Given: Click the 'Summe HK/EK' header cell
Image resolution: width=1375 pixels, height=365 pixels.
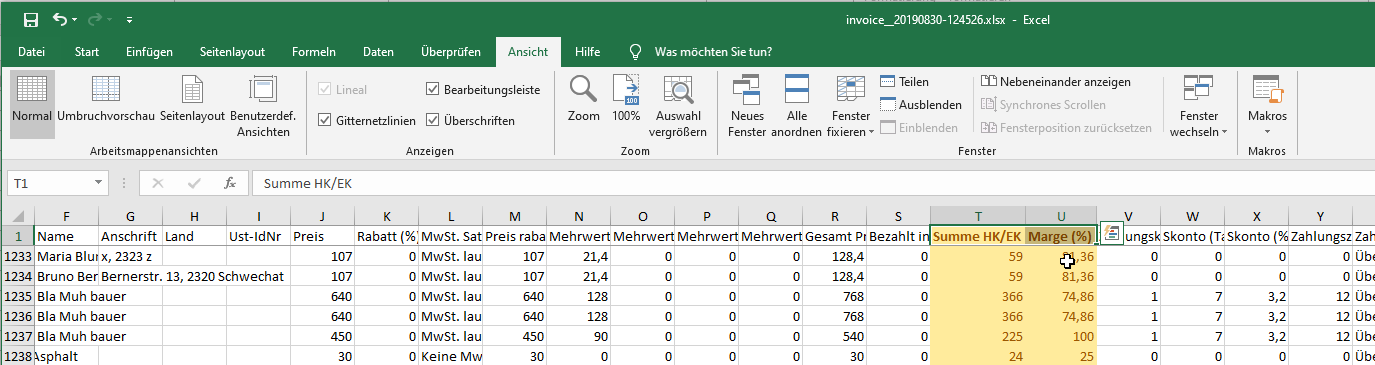Looking at the screenshot, I should [x=977, y=236].
